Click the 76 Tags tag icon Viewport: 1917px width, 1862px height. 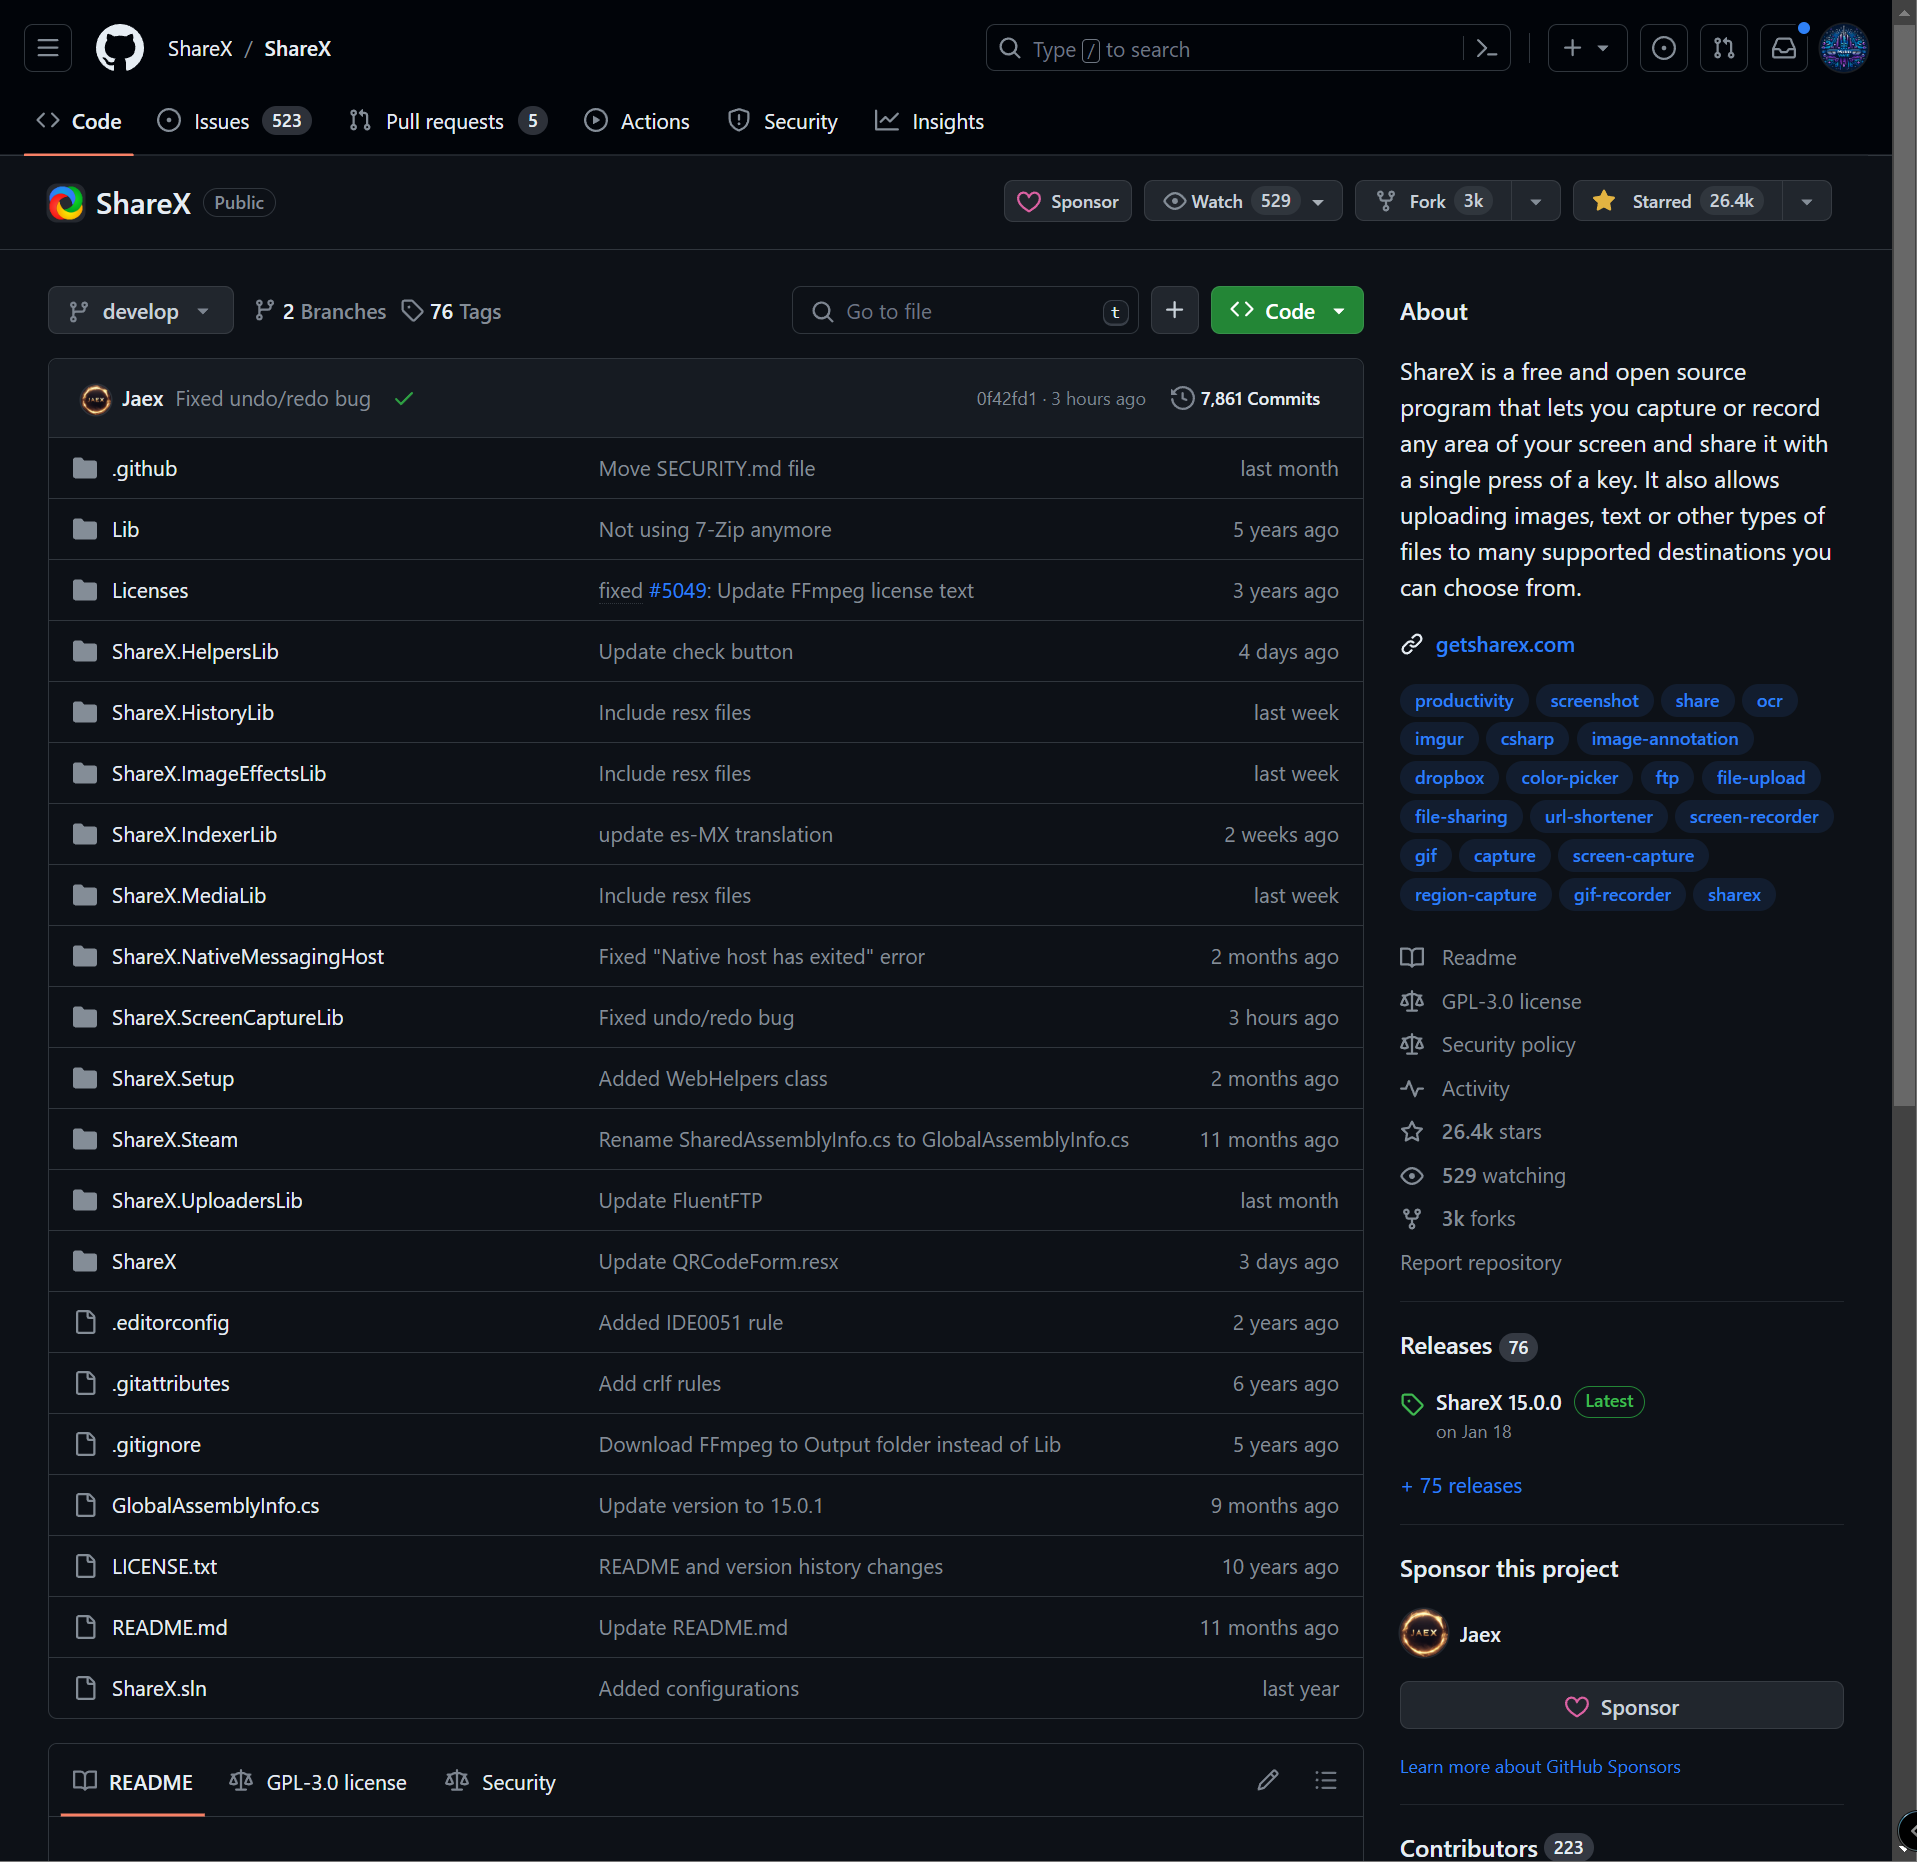coord(412,311)
